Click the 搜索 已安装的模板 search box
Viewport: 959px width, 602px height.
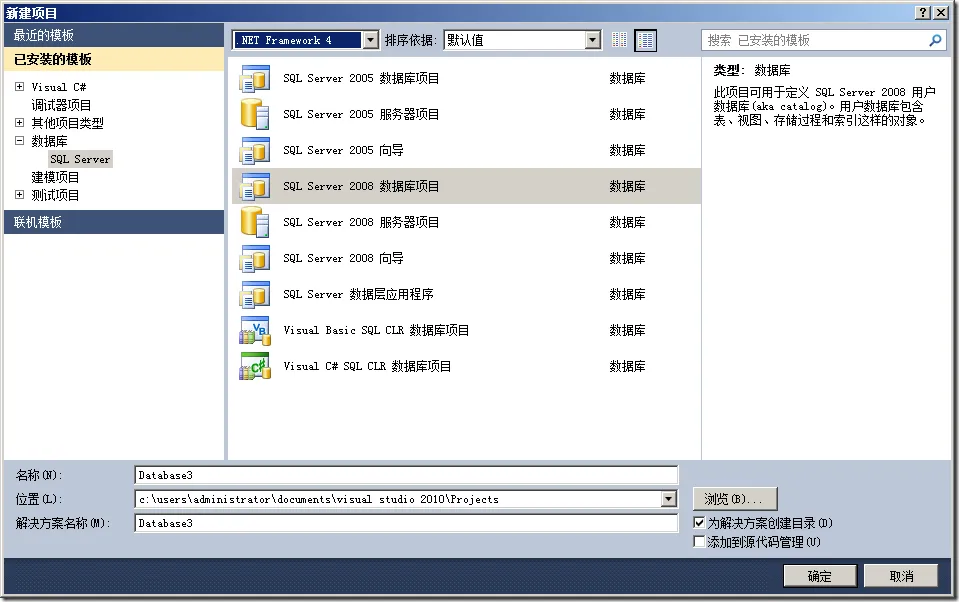[x=815, y=40]
